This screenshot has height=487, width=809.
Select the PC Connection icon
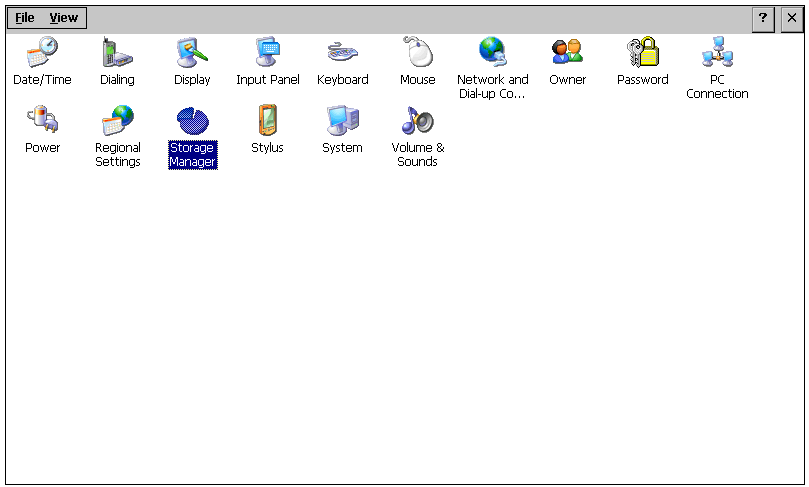(717, 53)
